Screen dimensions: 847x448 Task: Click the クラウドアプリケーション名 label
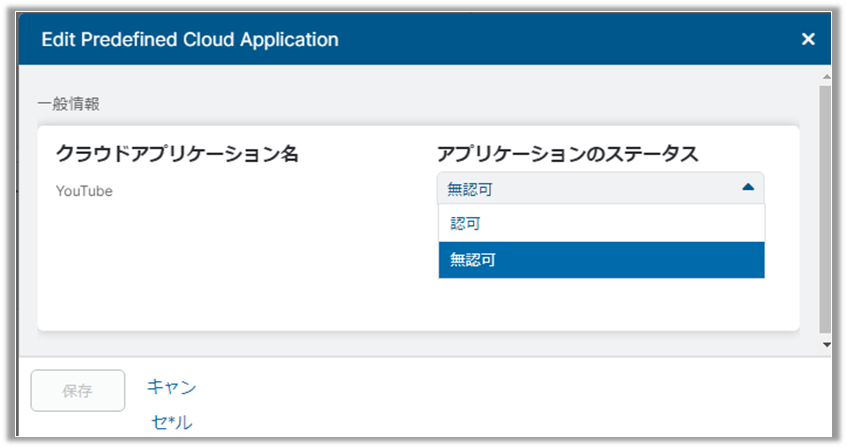(177, 154)
